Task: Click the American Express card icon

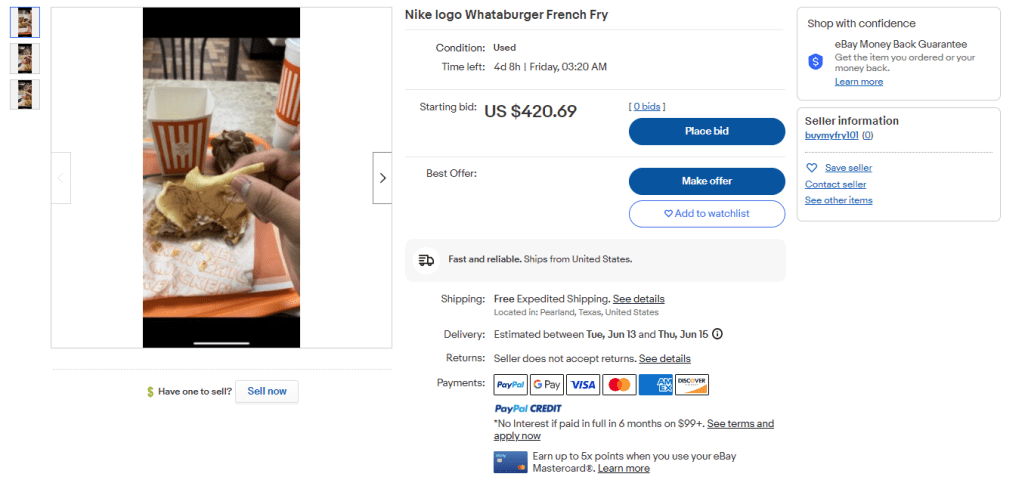Action: [655, 385]
